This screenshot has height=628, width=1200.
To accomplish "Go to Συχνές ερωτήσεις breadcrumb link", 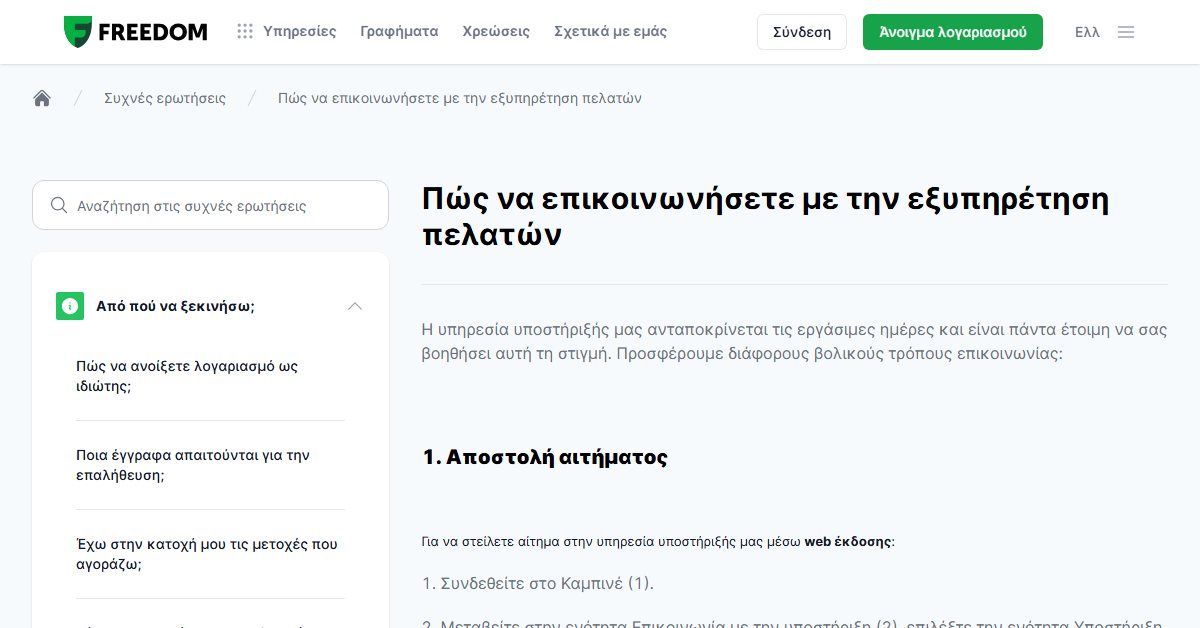I will (165, 98).
